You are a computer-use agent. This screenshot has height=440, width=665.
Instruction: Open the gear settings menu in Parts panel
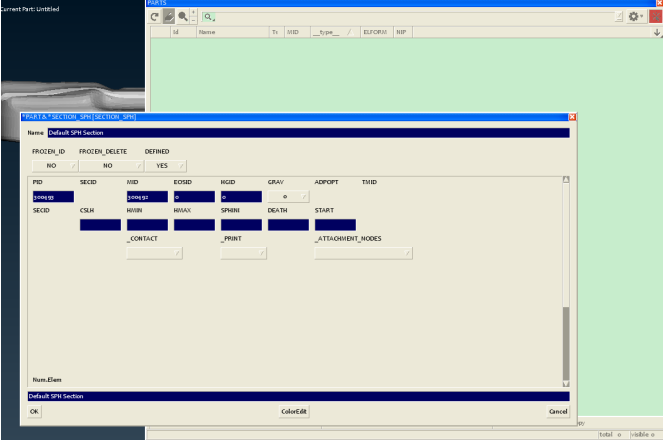(635, 18)
